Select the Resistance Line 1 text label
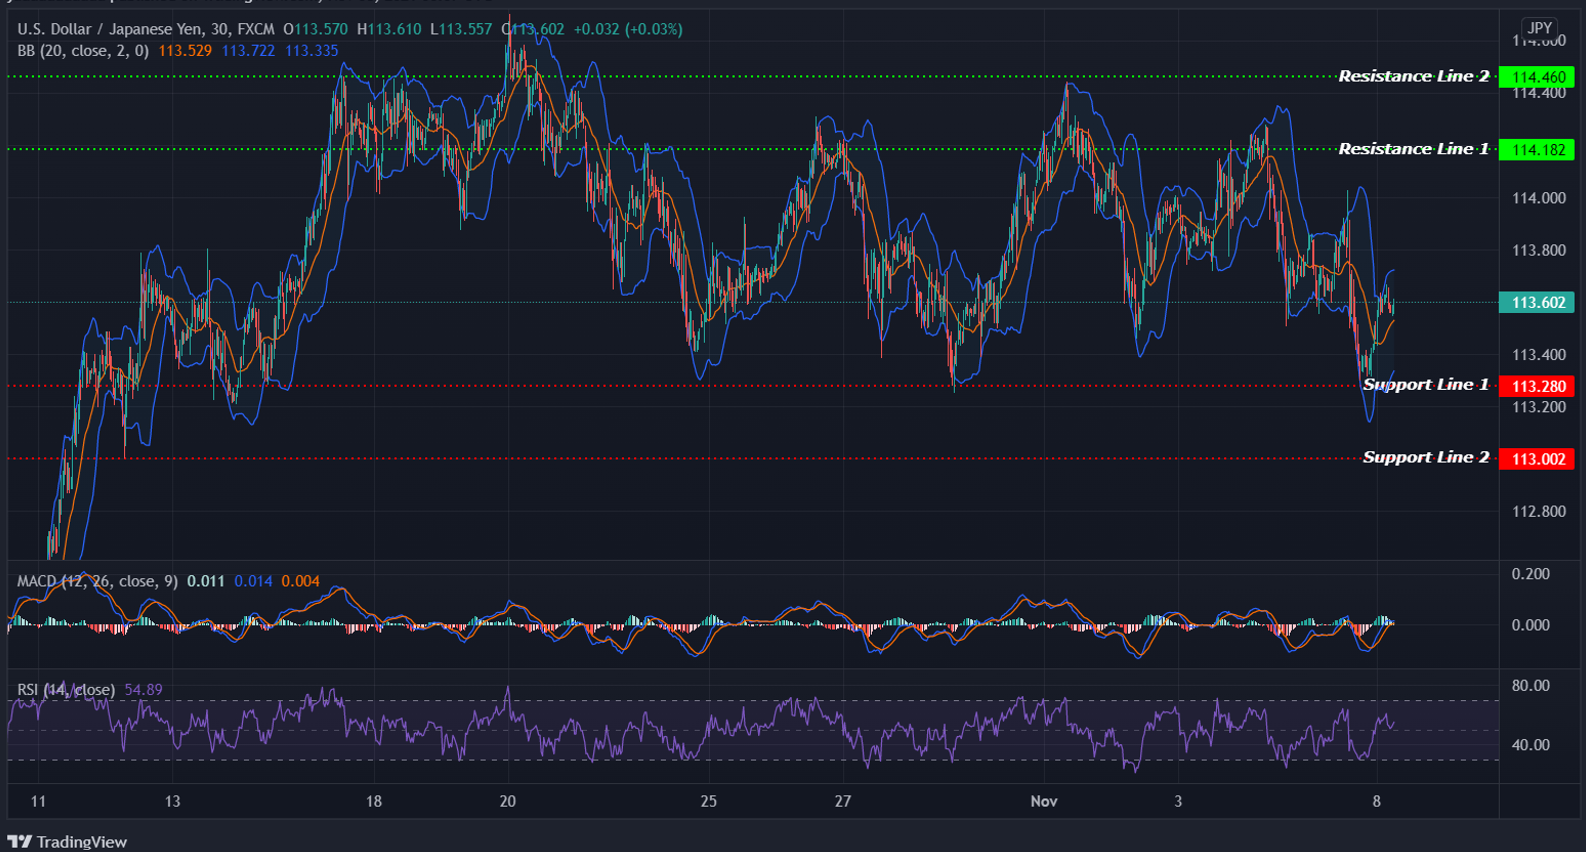 pyautogui.click(x=1414, y=149)
